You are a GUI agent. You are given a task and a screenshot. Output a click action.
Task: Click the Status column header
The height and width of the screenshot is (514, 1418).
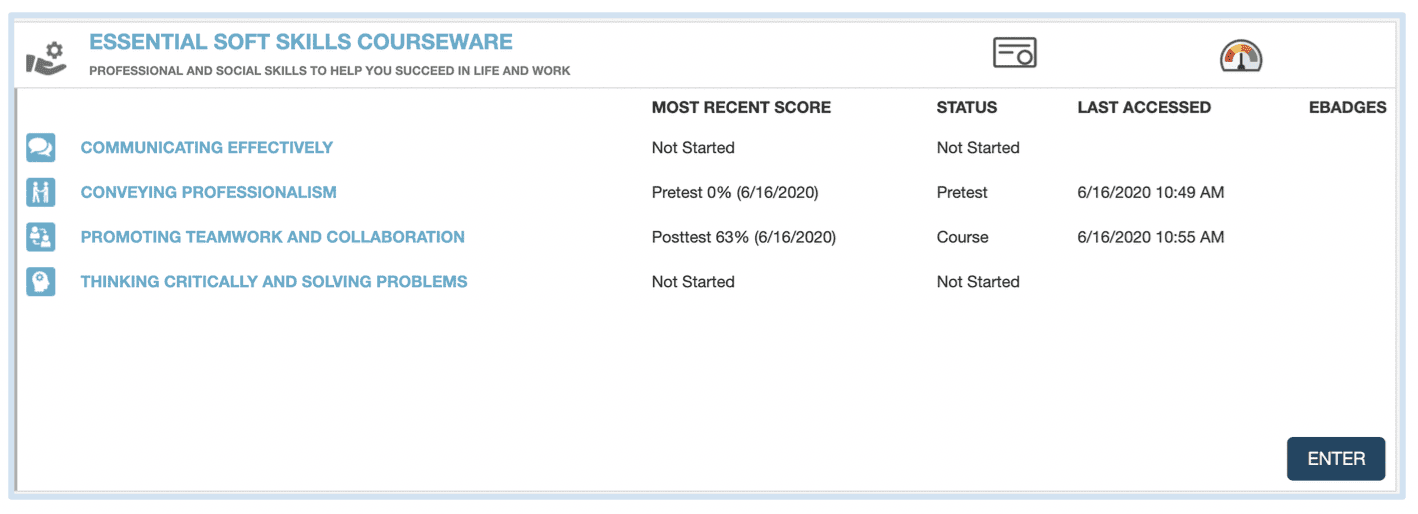tap(966, 107)
